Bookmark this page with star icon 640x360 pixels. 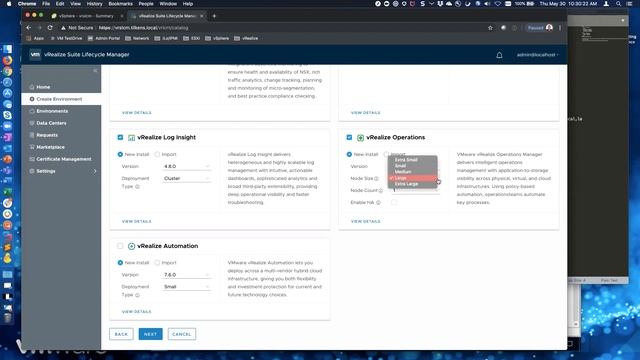(490, 28)
